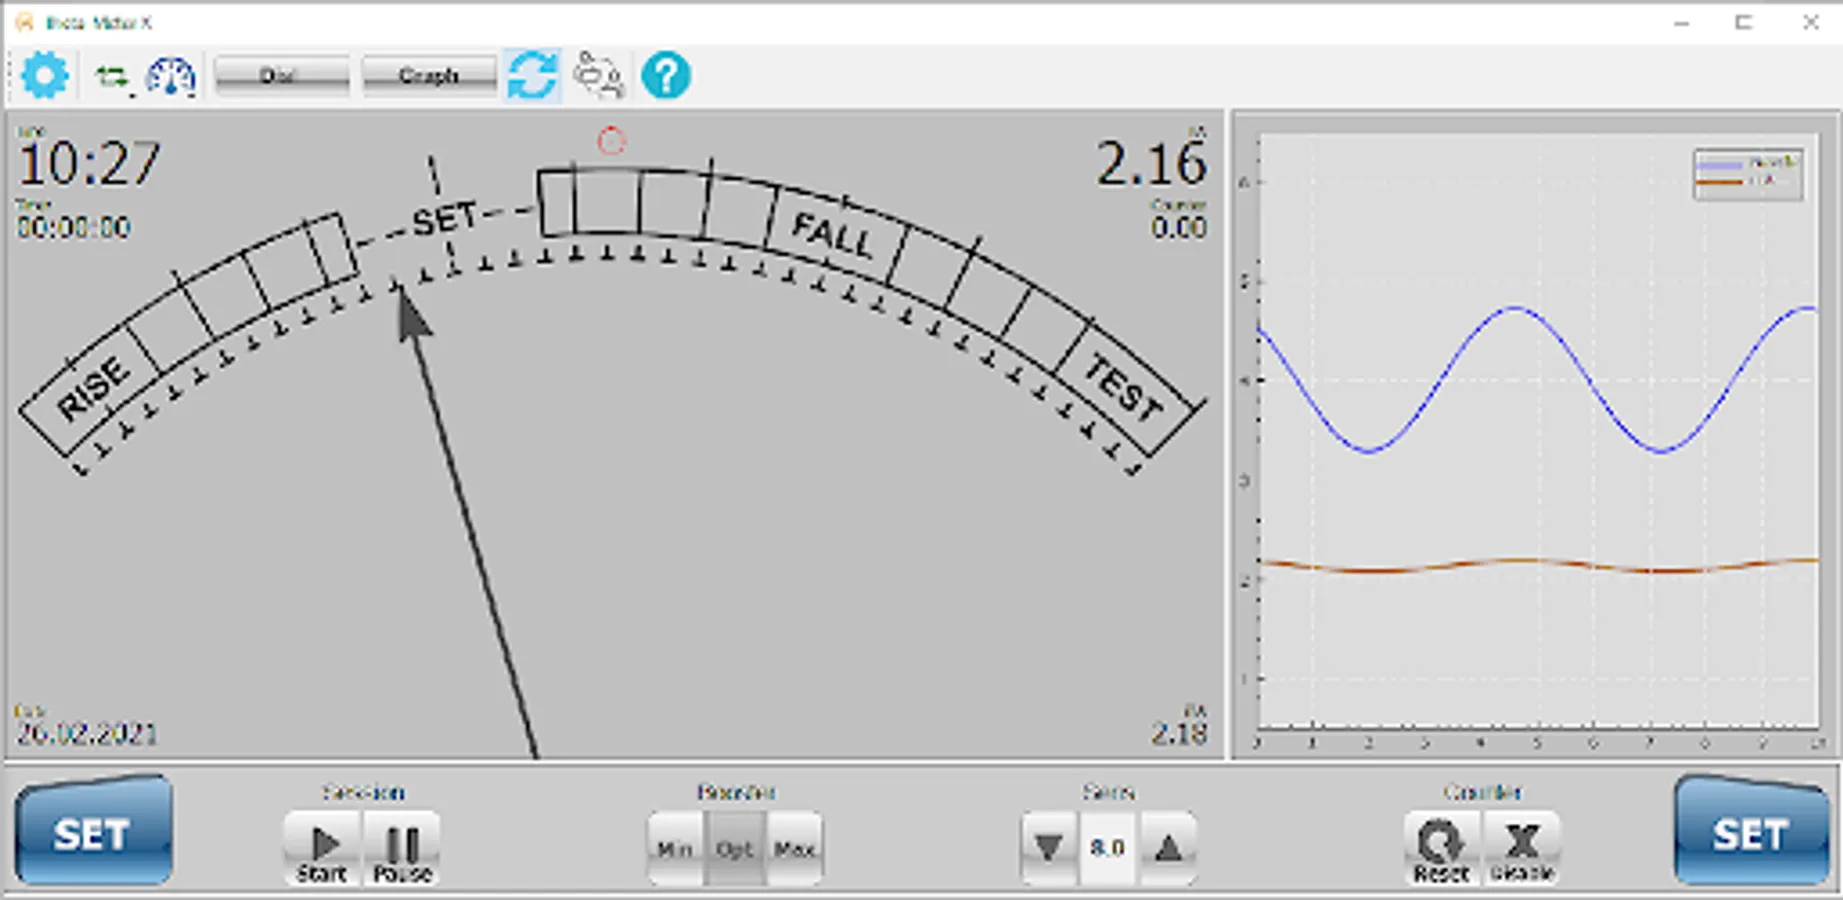Reset the counter
Screen dimensions: 1843x900
tap(1442, 849)
